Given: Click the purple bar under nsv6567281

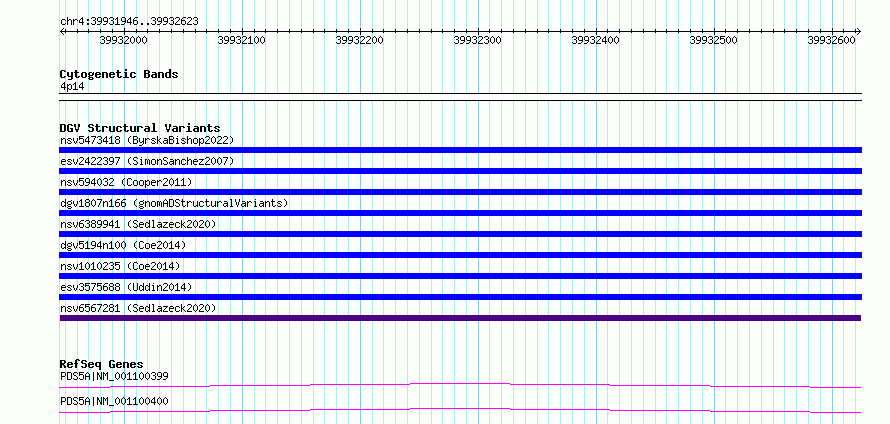Looking at the screenshot, I should (460, 318).
